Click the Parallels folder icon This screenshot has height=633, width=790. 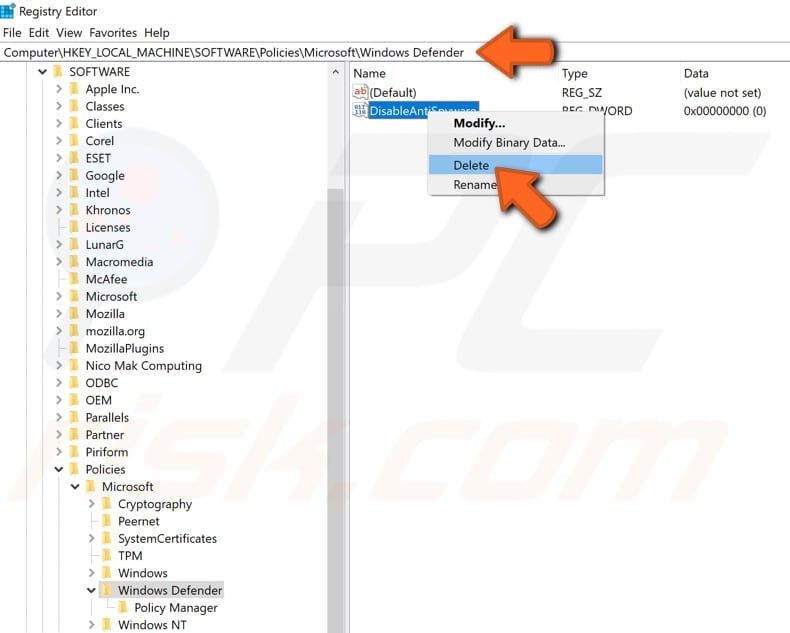[x=74, y=417]
